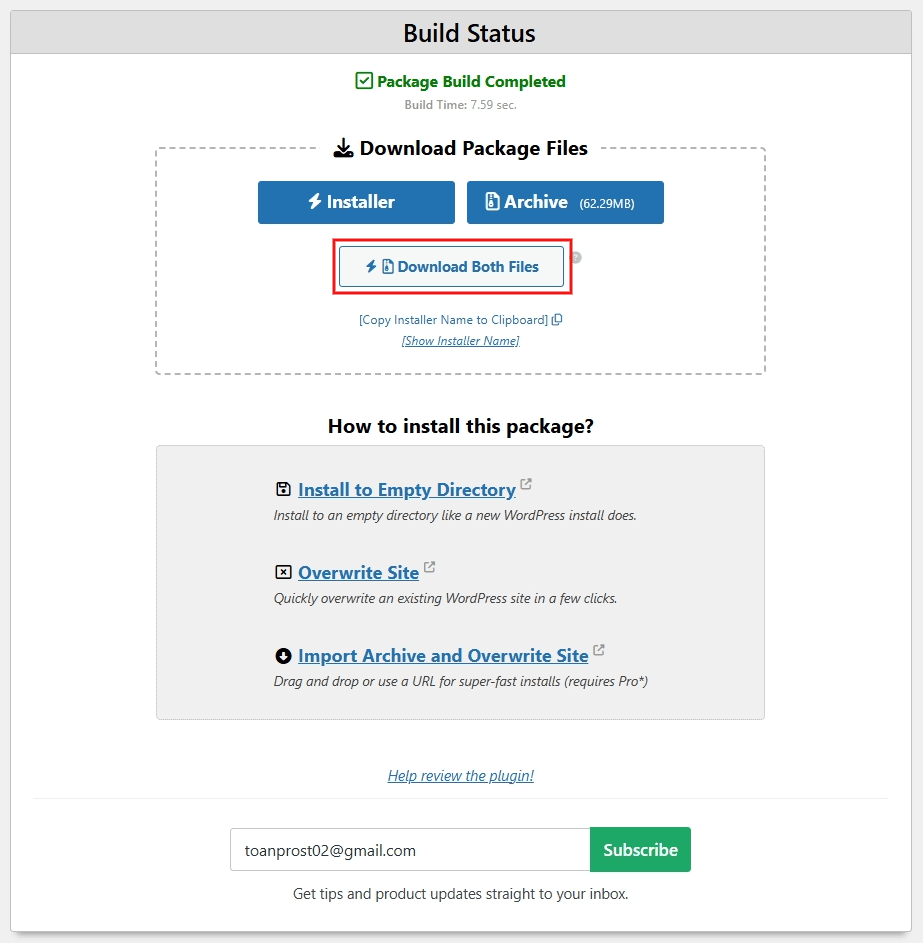The image size is (923, 943).
Task: Click external link icon after Import Archive and Overwrite Site
Action: point(599,651)
